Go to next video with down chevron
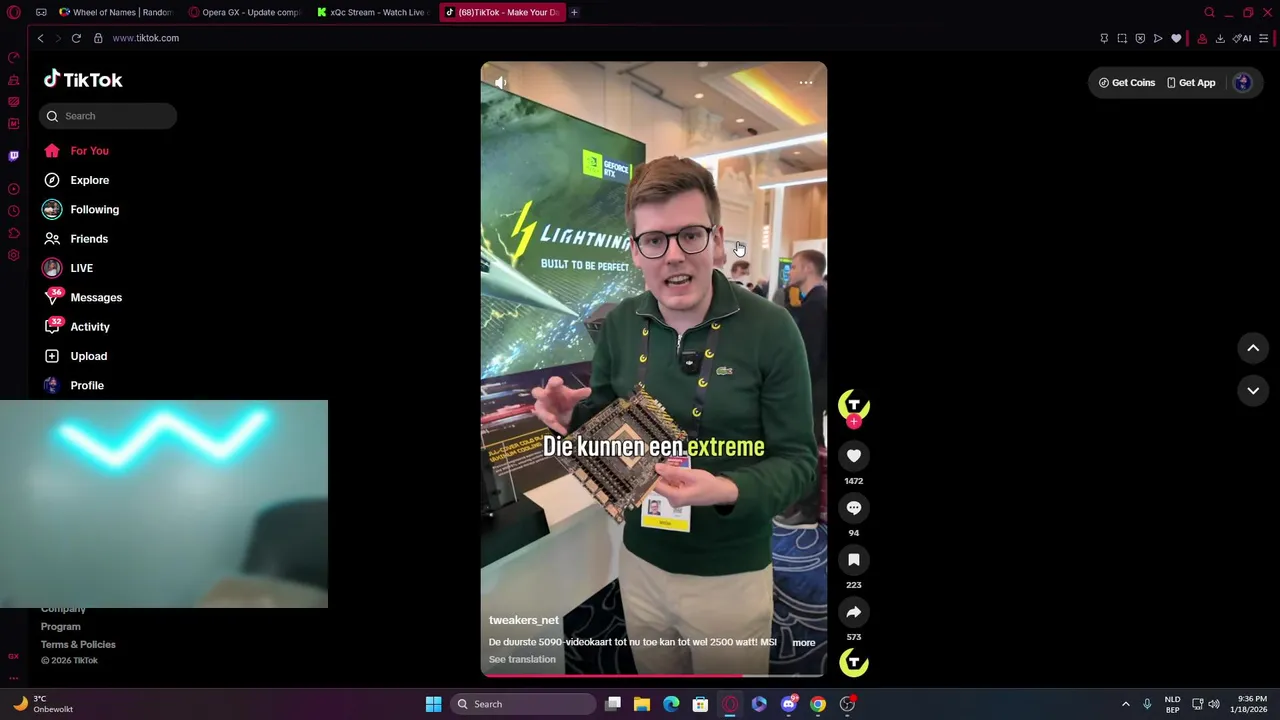The height and width of the screenshot is (720, 1280). point(1253,391)
